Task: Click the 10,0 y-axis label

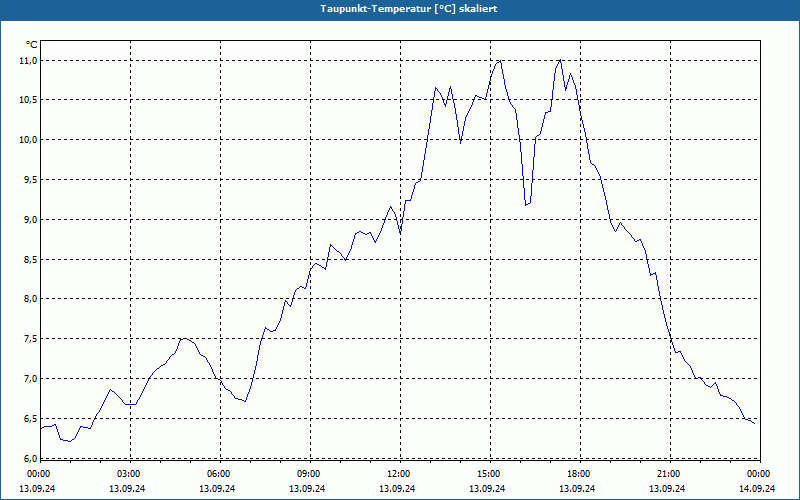Action: (29, 140)
